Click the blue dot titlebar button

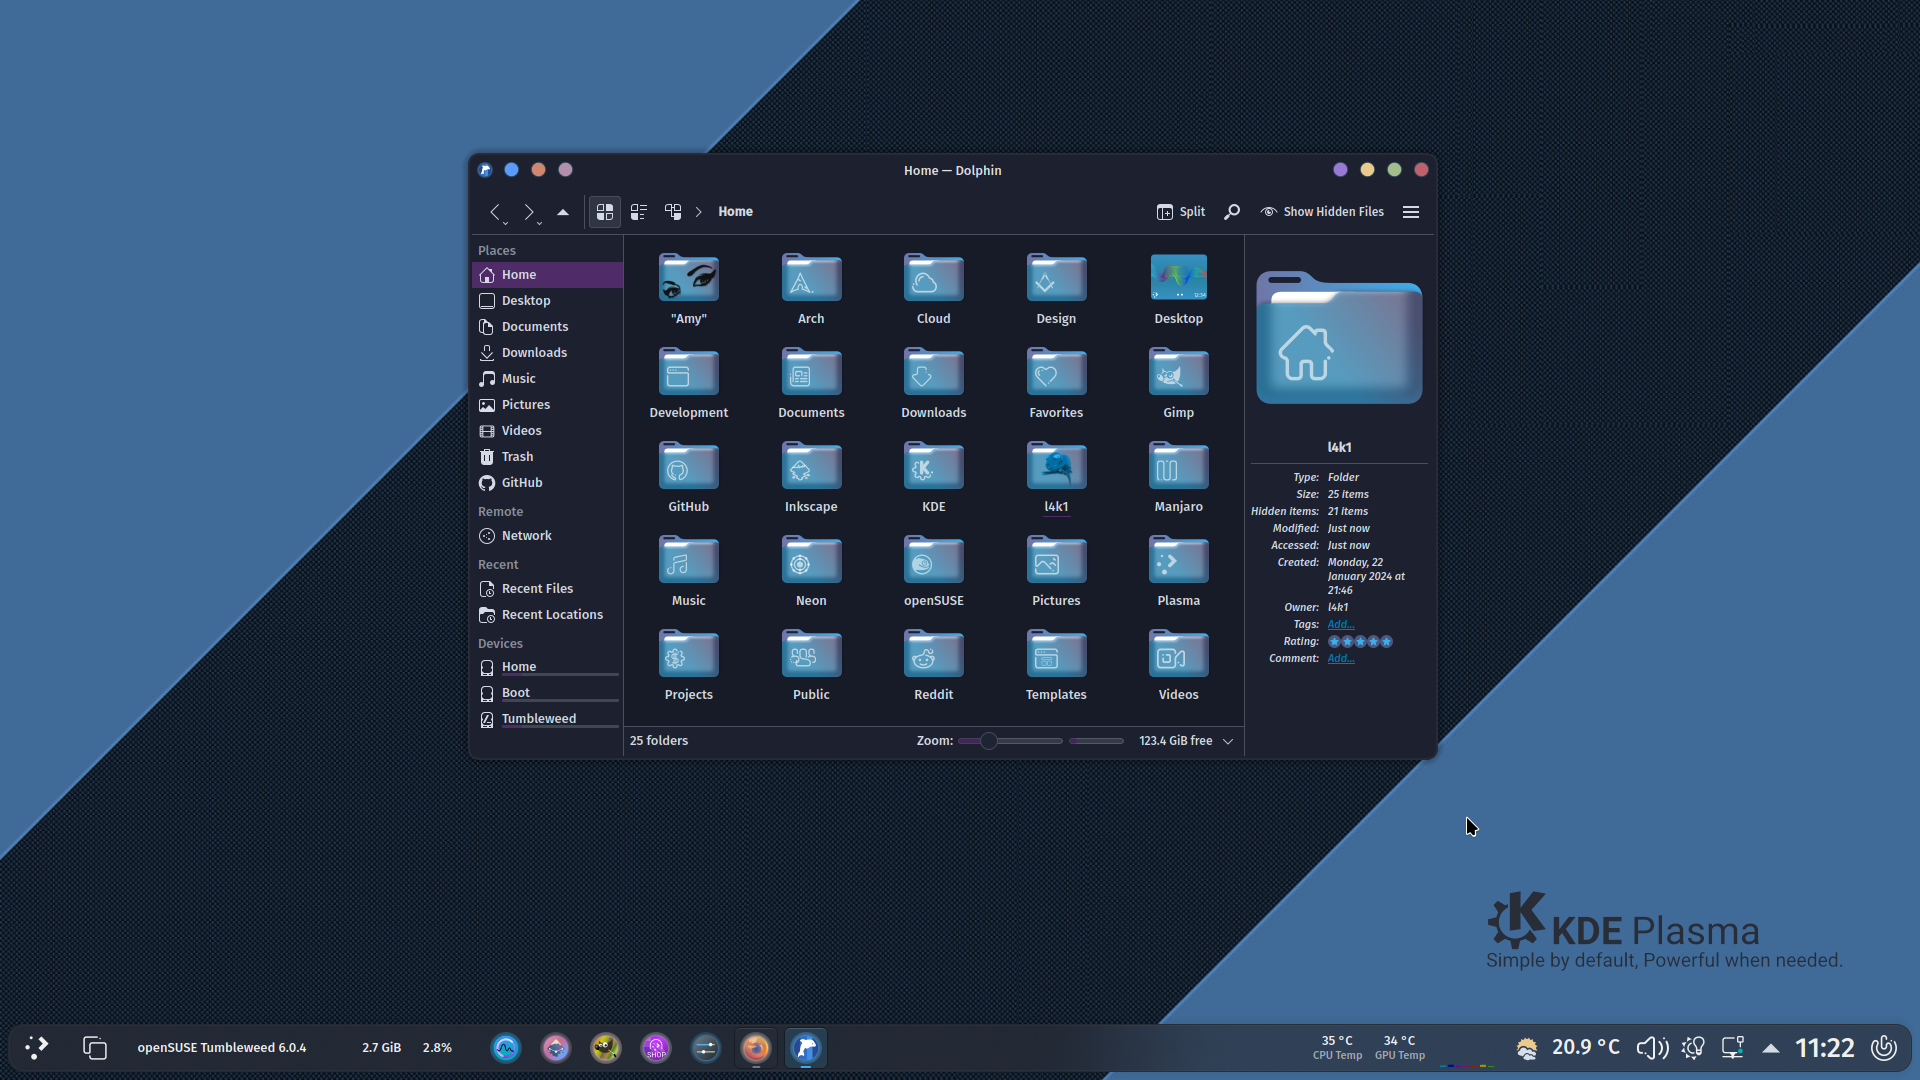pos(511,170)
